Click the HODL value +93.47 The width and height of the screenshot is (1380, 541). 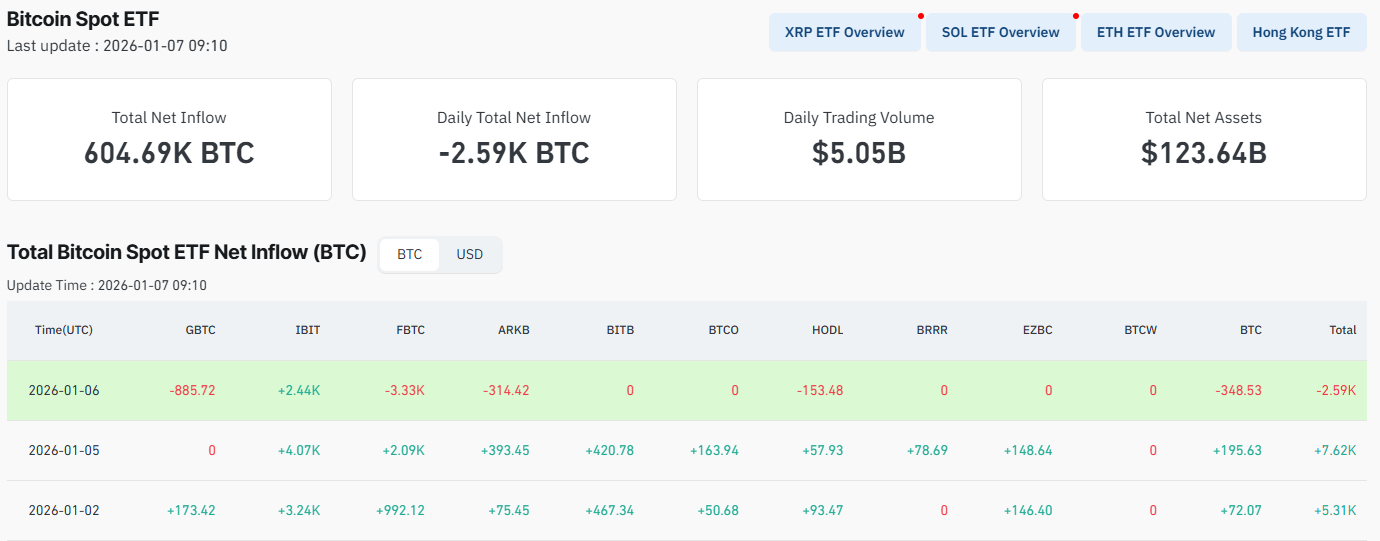coord(822,510)
